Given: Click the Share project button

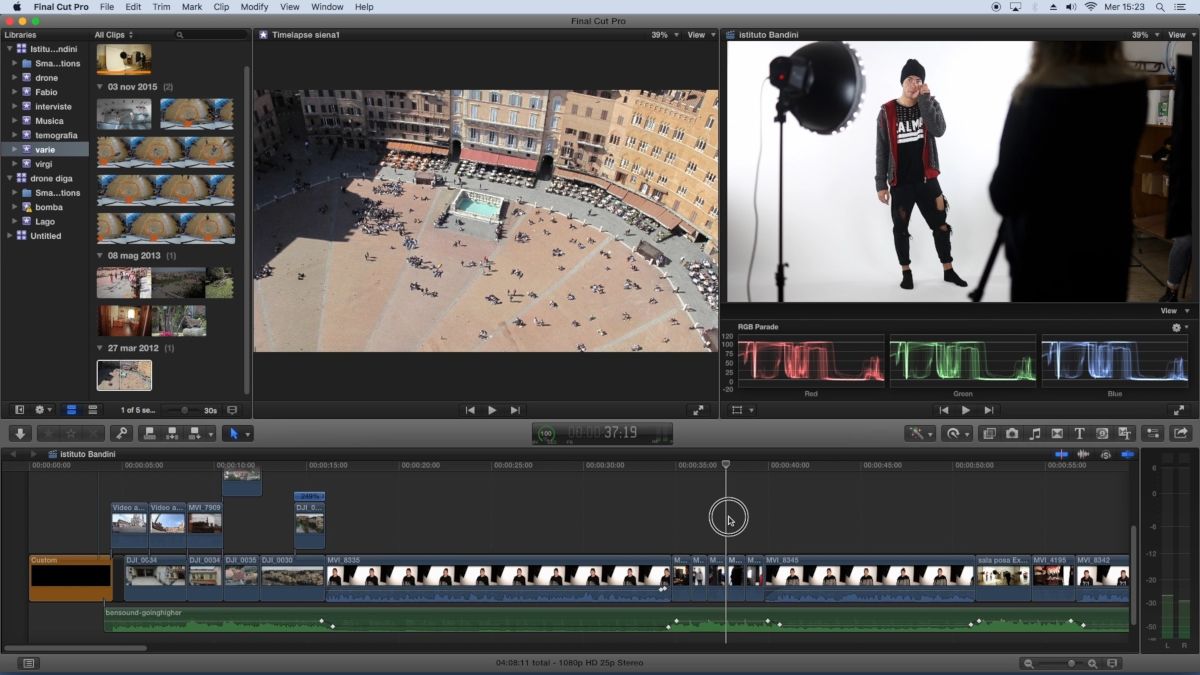Looking at the screenshot, I should [1180, 434].
